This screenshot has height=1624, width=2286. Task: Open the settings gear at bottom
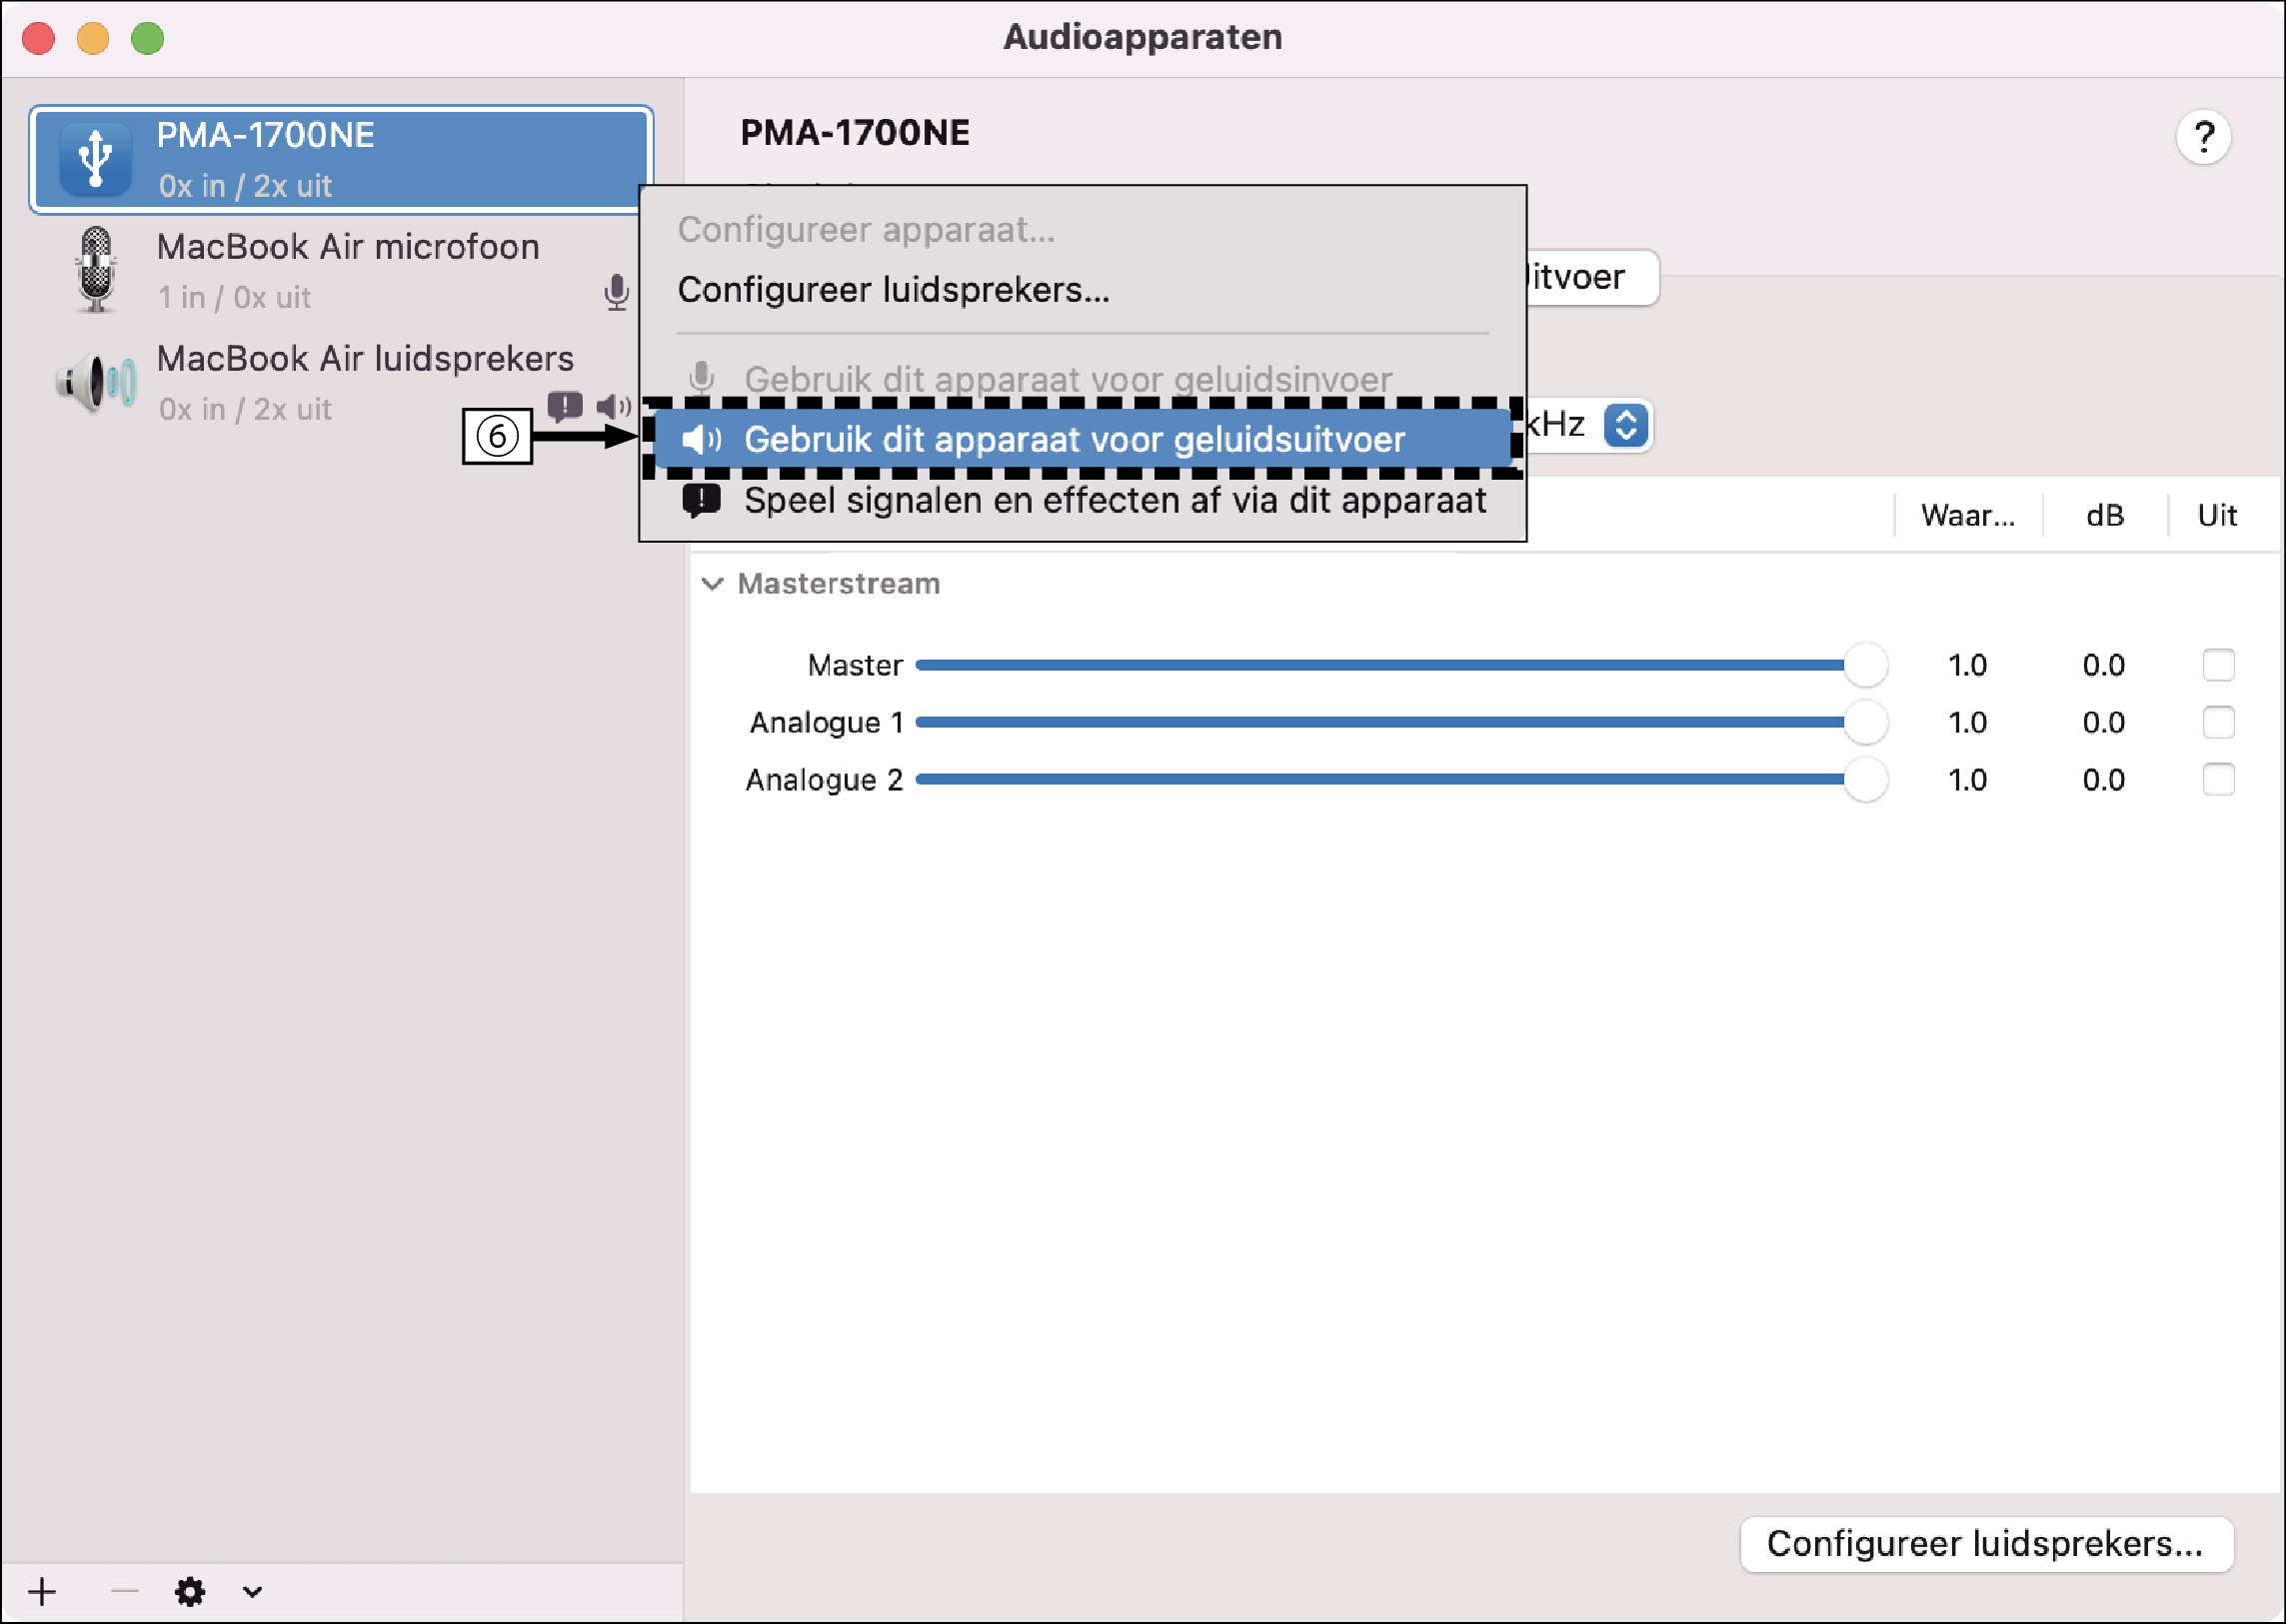(190, 1591)
